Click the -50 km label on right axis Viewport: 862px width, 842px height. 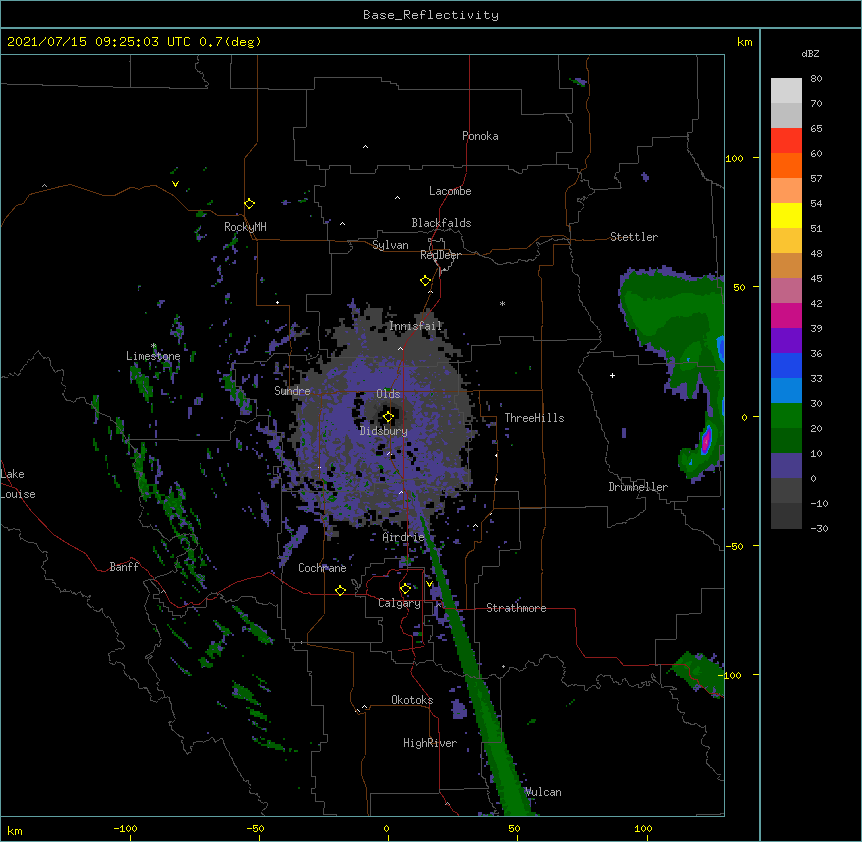[733, 546]
